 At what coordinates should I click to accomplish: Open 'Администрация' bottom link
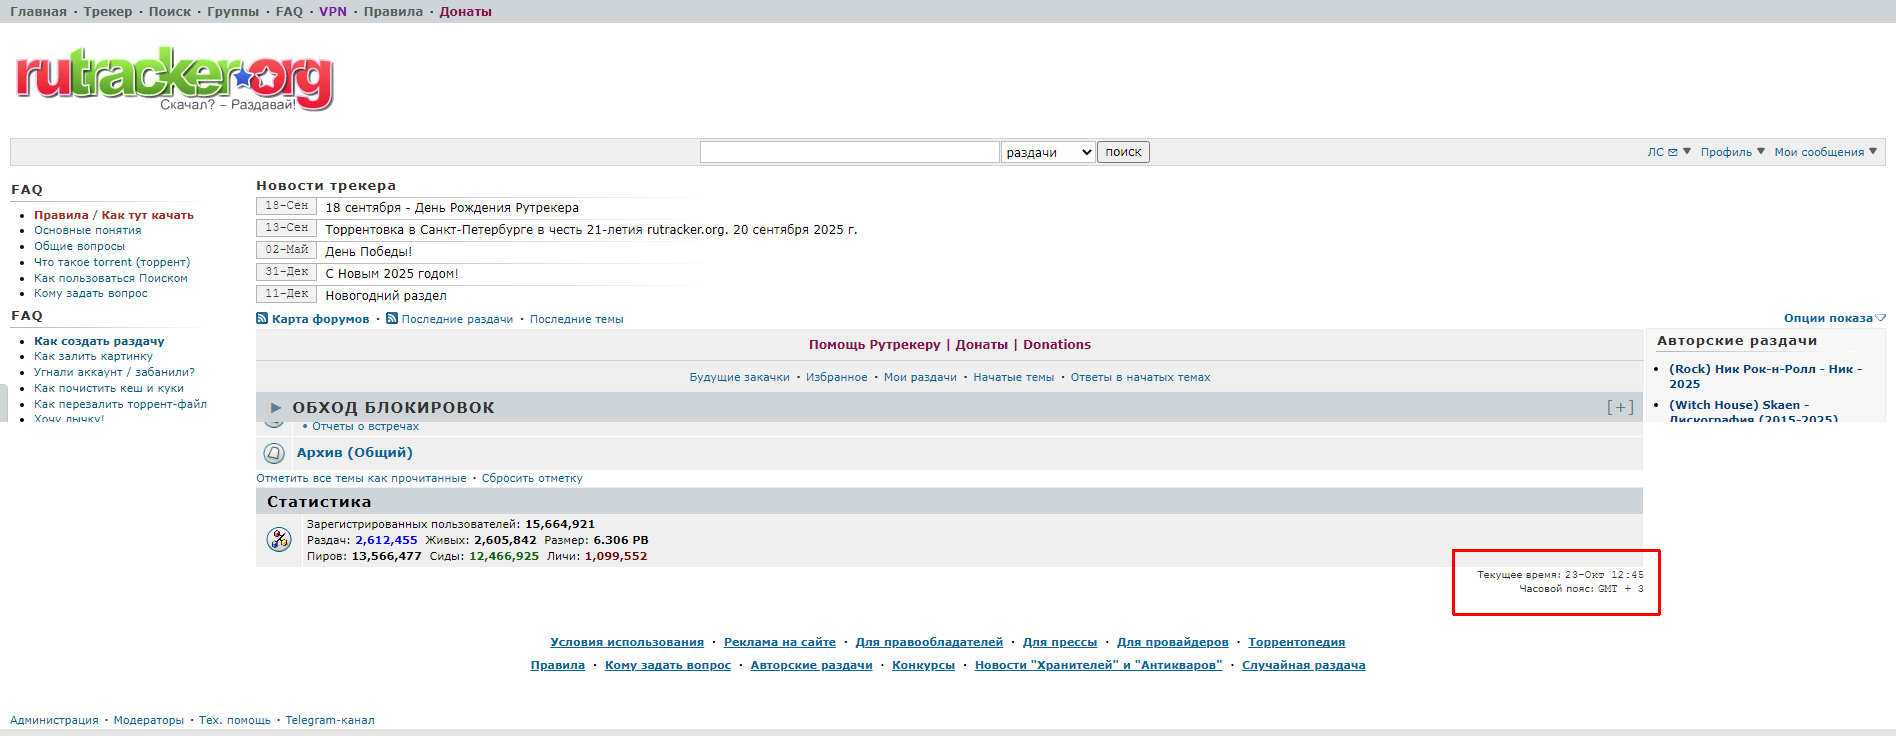point(54,720)
